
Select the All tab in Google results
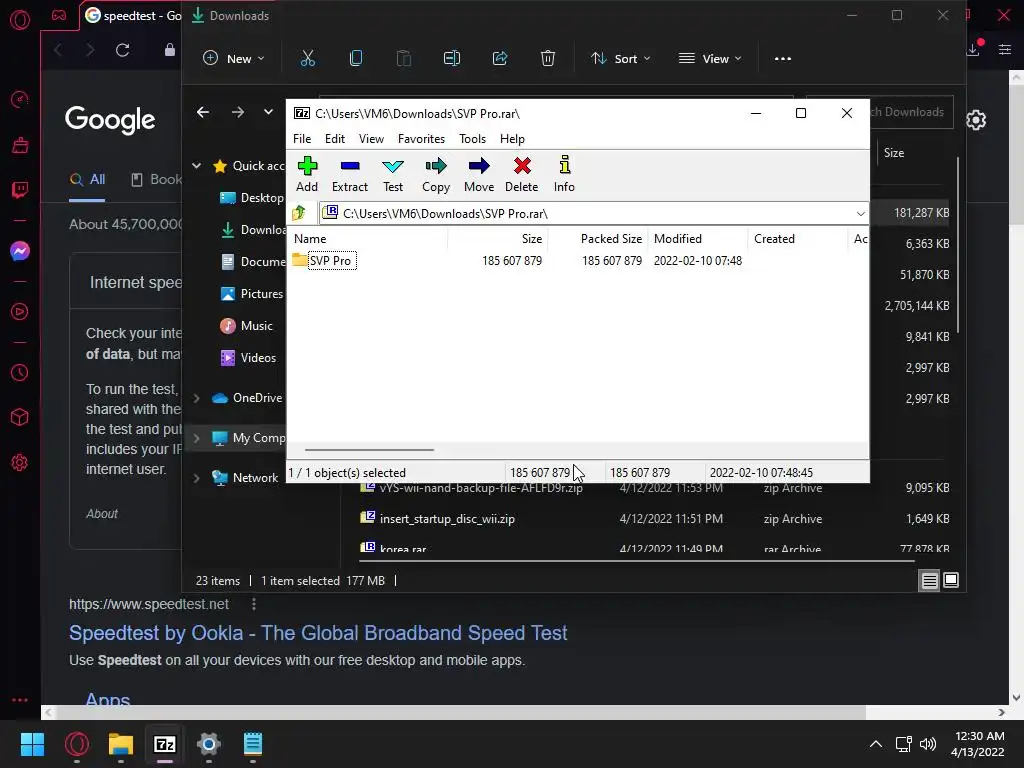pyautogui.click(x=88, y=180)
